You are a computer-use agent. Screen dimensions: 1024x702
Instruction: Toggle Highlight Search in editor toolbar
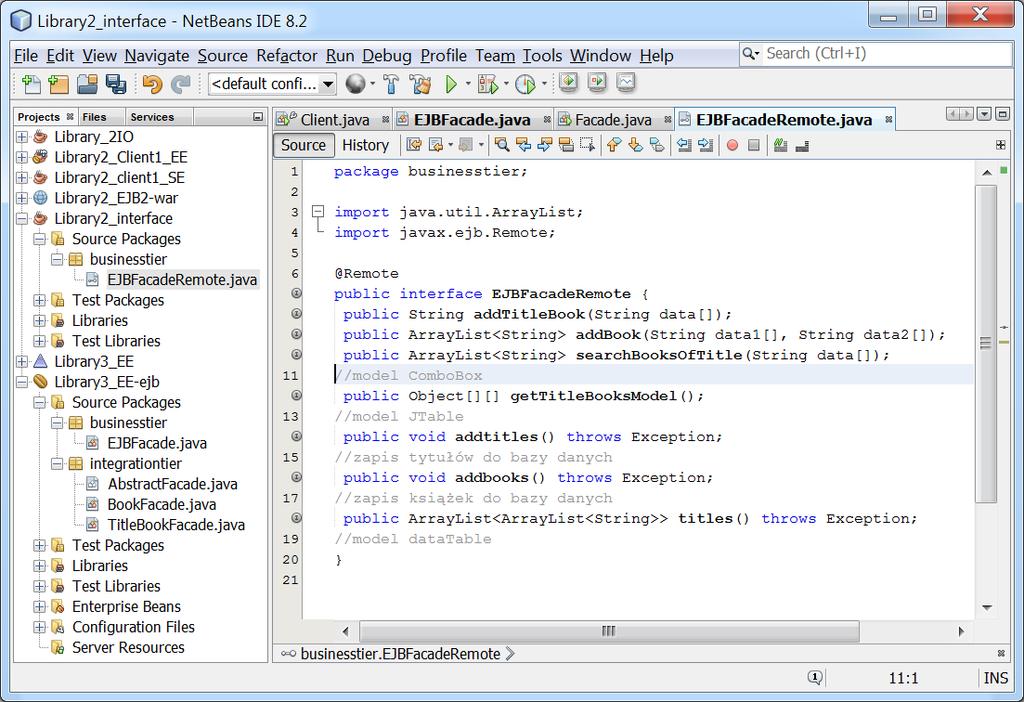566,145
